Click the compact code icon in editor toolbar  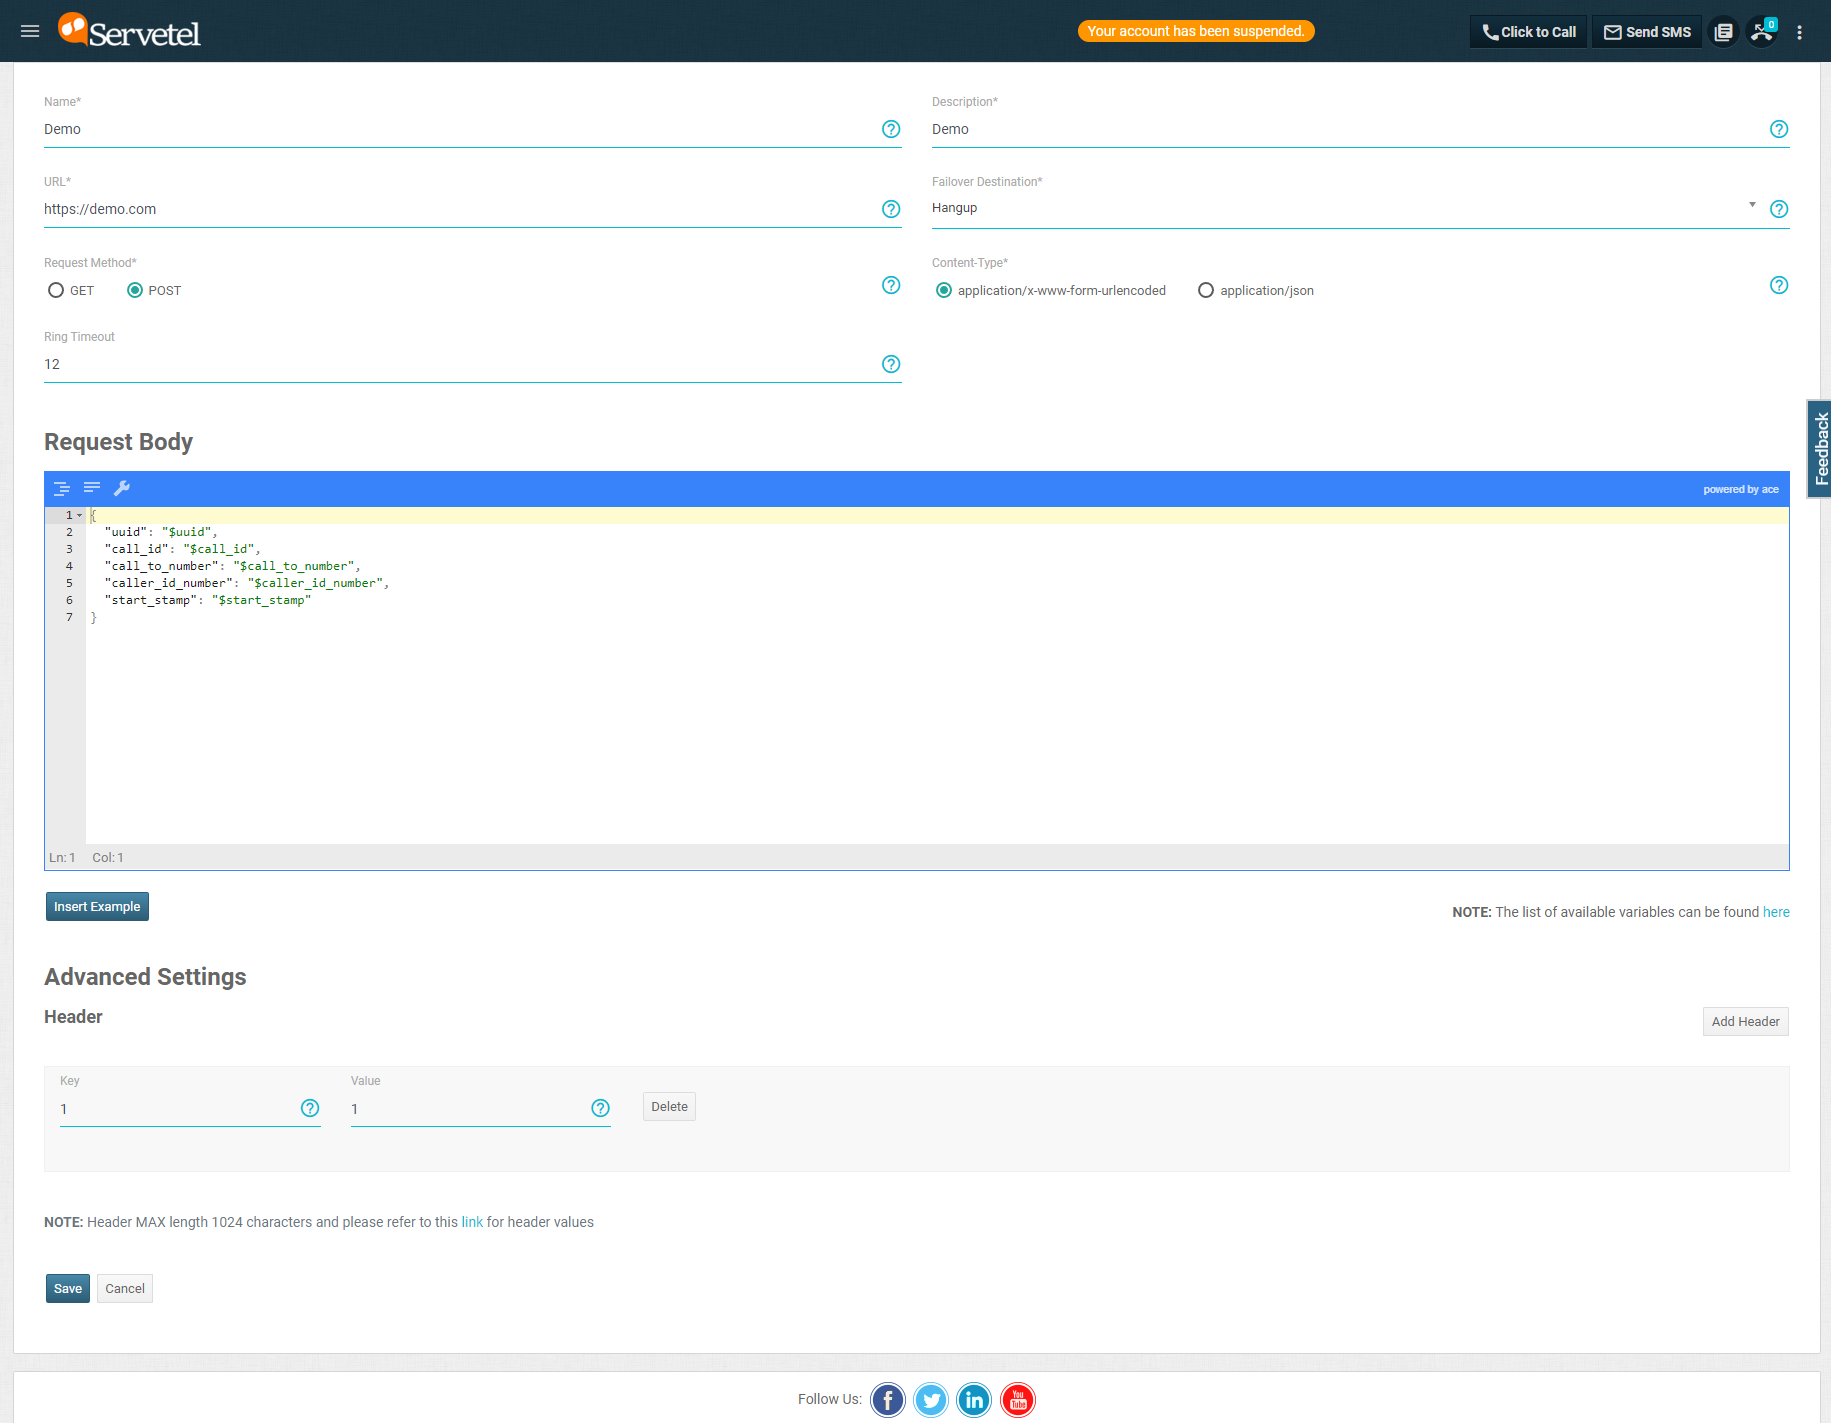(92, 488)
